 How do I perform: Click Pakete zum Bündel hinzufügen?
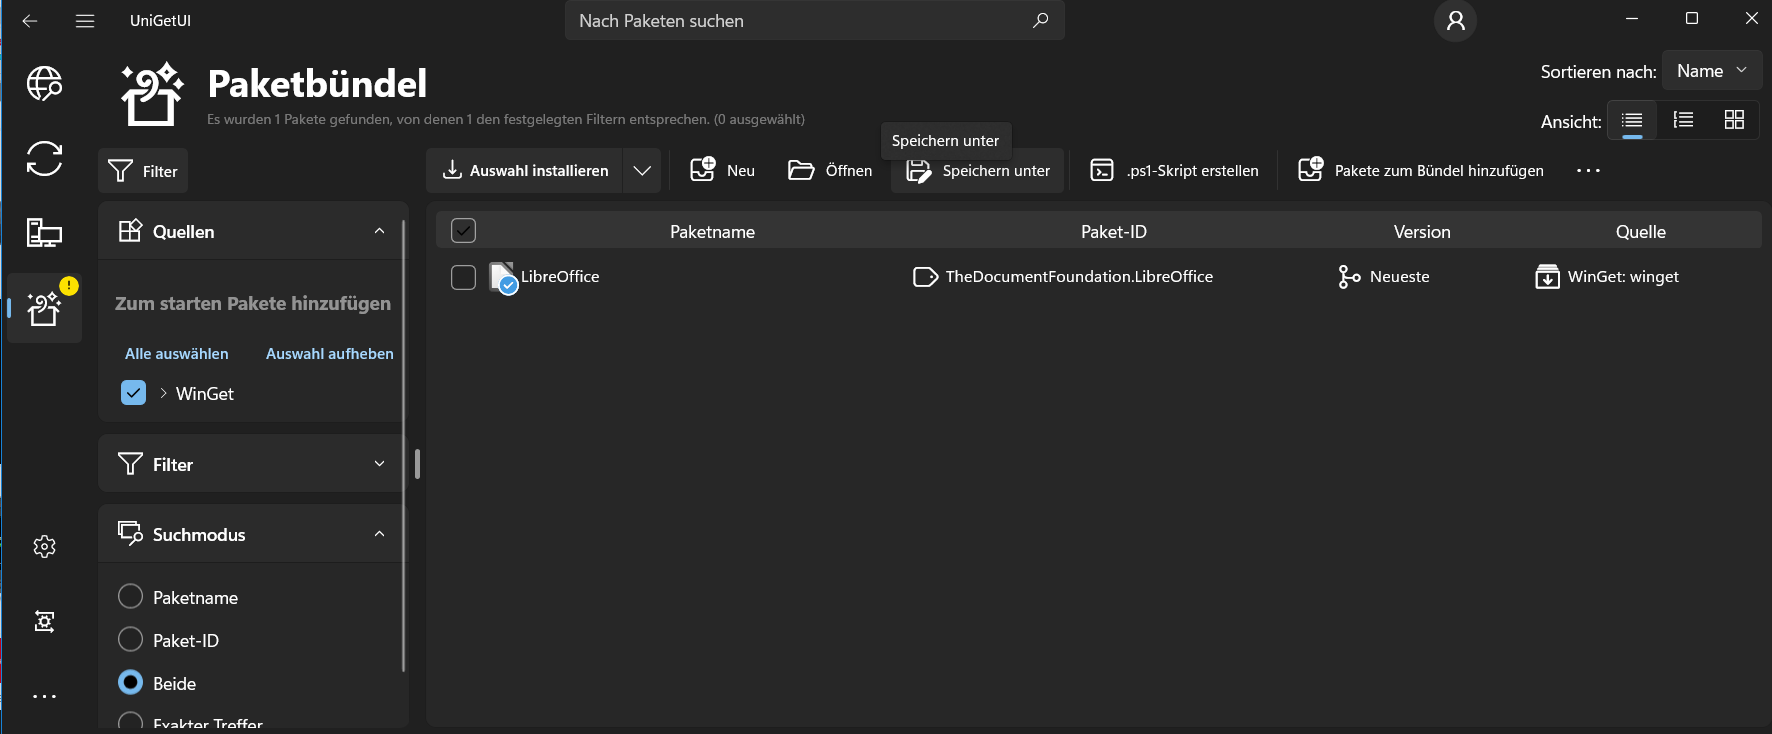(x=1420, y=171)
